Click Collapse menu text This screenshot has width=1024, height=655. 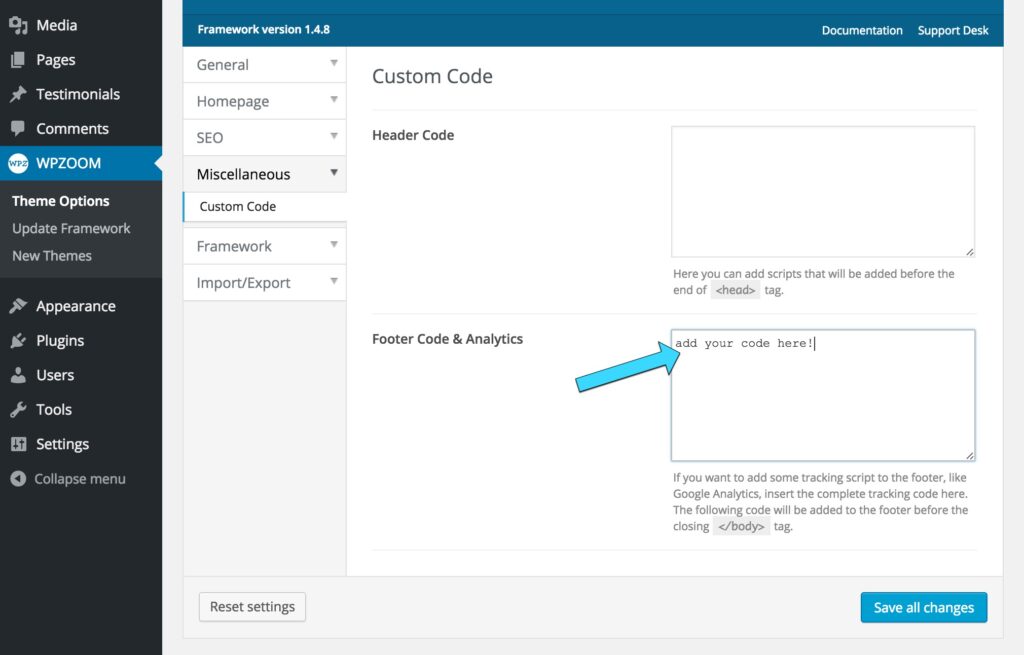pos(80,479)
